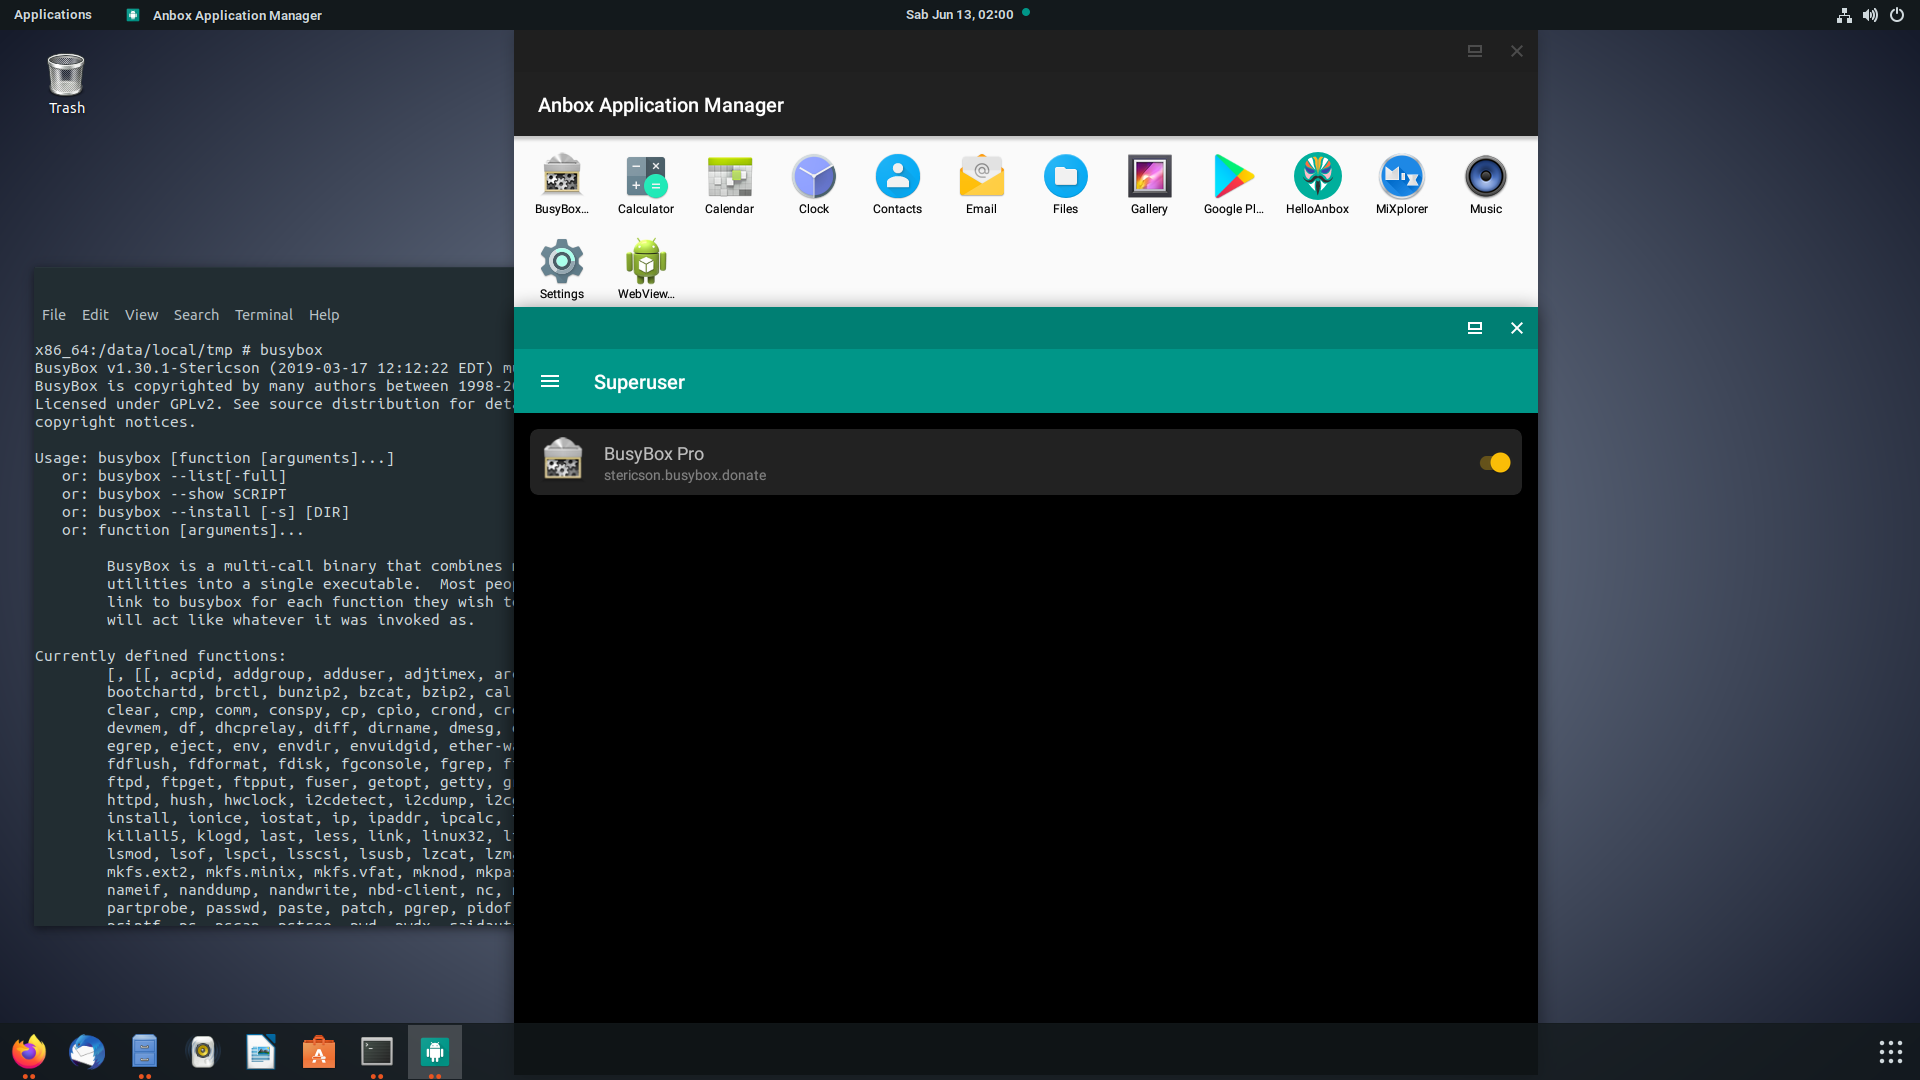Click the power icon in the top bar

1896,15
